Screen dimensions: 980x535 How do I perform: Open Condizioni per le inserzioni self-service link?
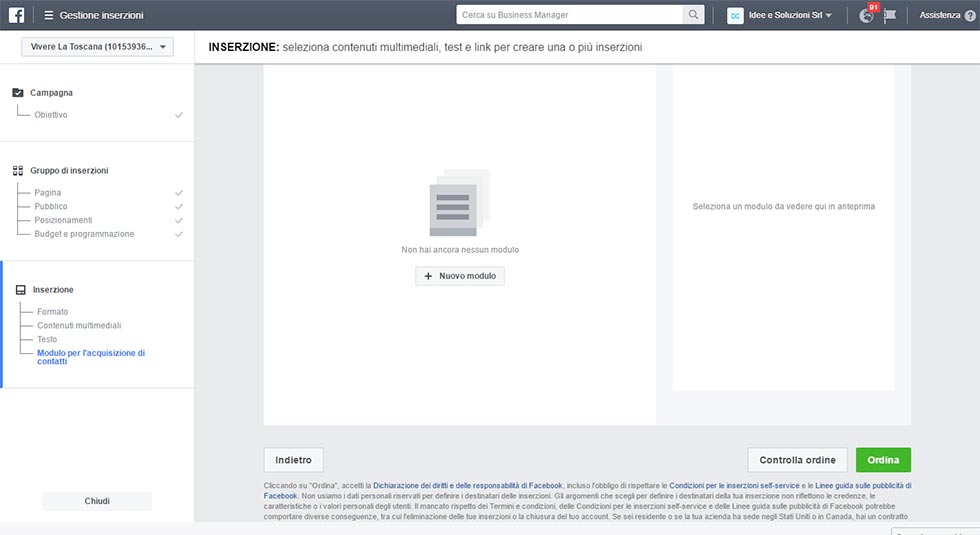pyautogui.click(x=734, y=486)
